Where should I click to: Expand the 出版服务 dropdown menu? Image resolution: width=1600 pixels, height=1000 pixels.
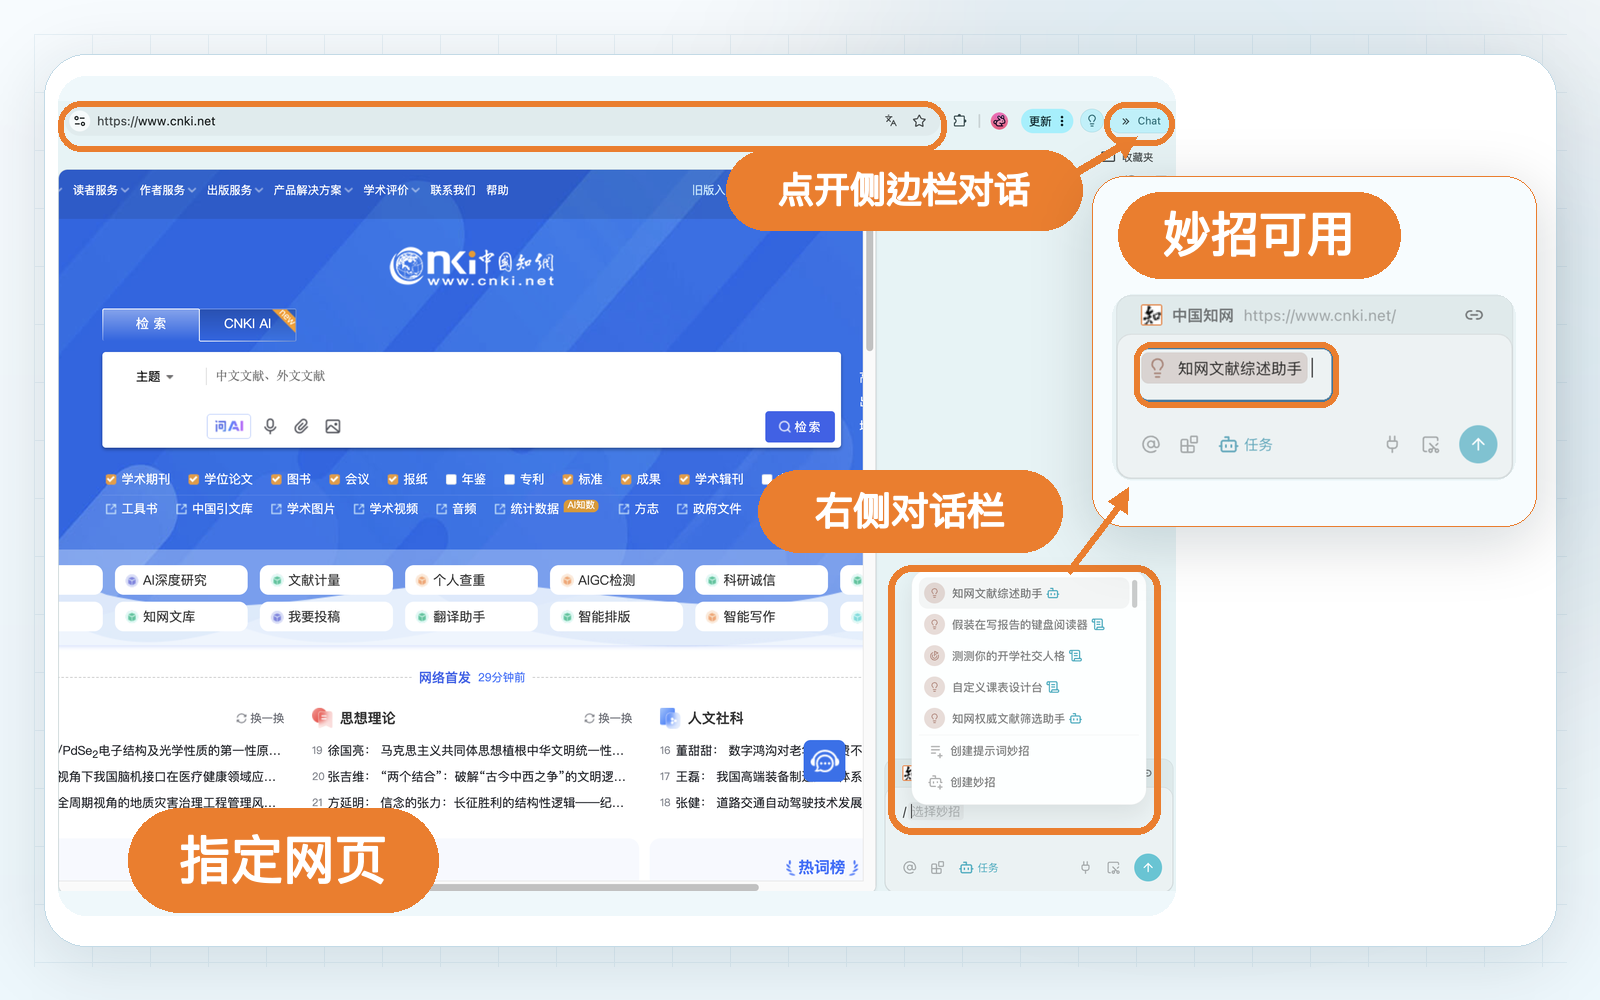click(235, 190)
